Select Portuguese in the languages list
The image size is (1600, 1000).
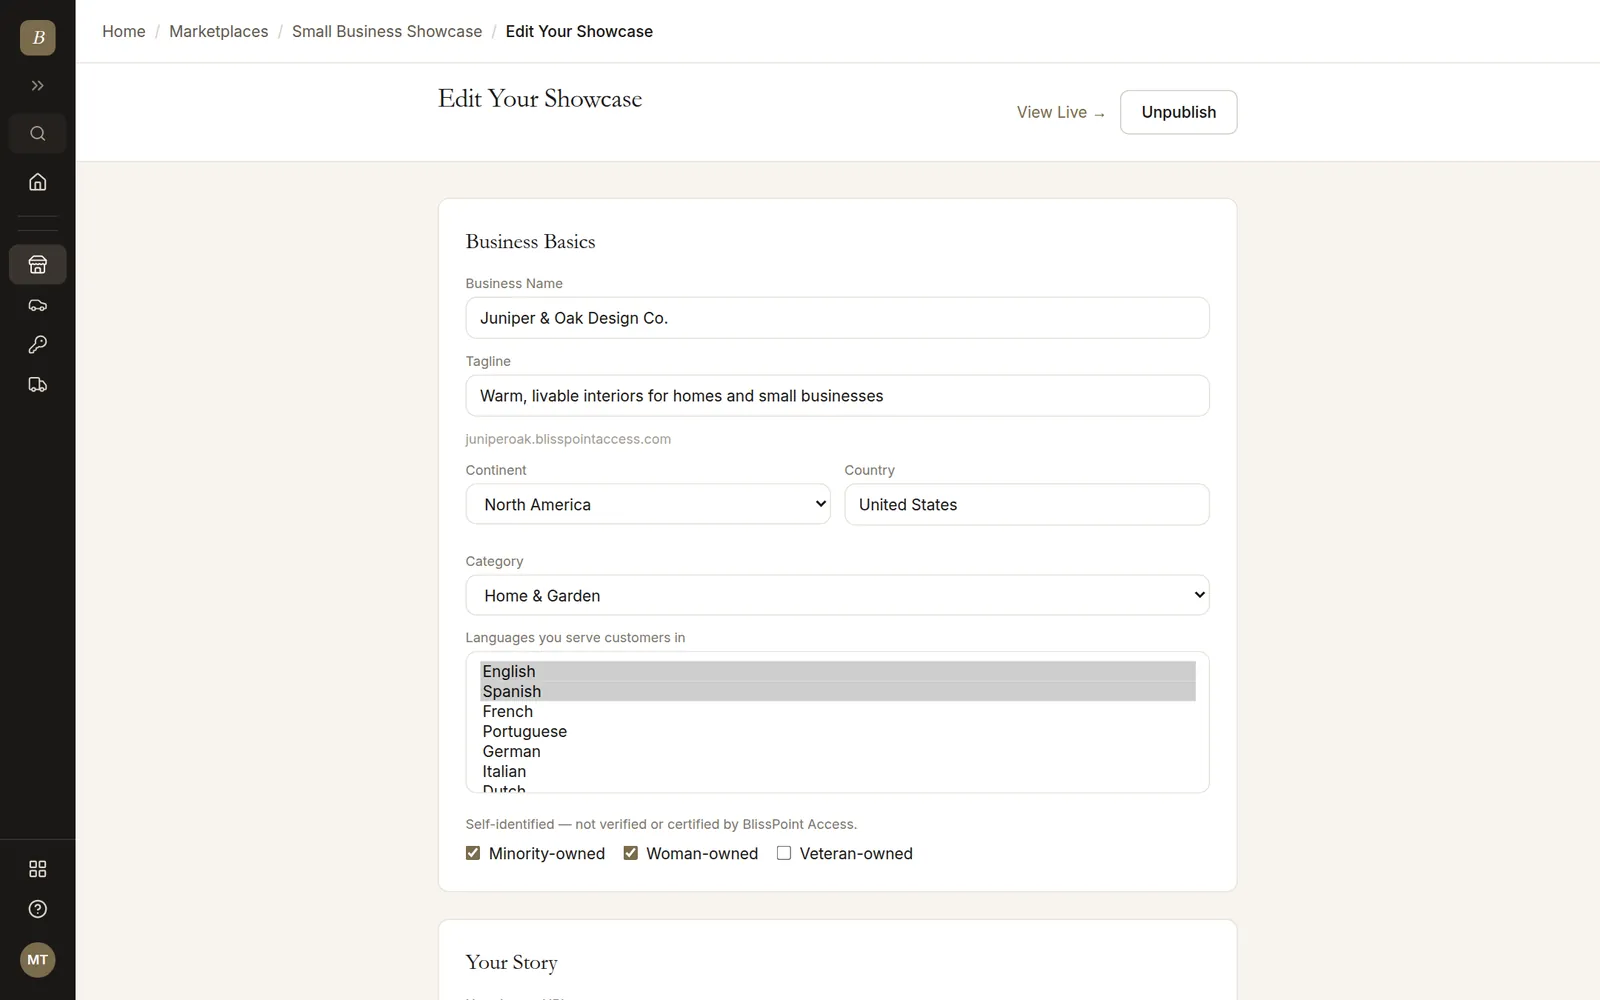(x=838, y=731)
